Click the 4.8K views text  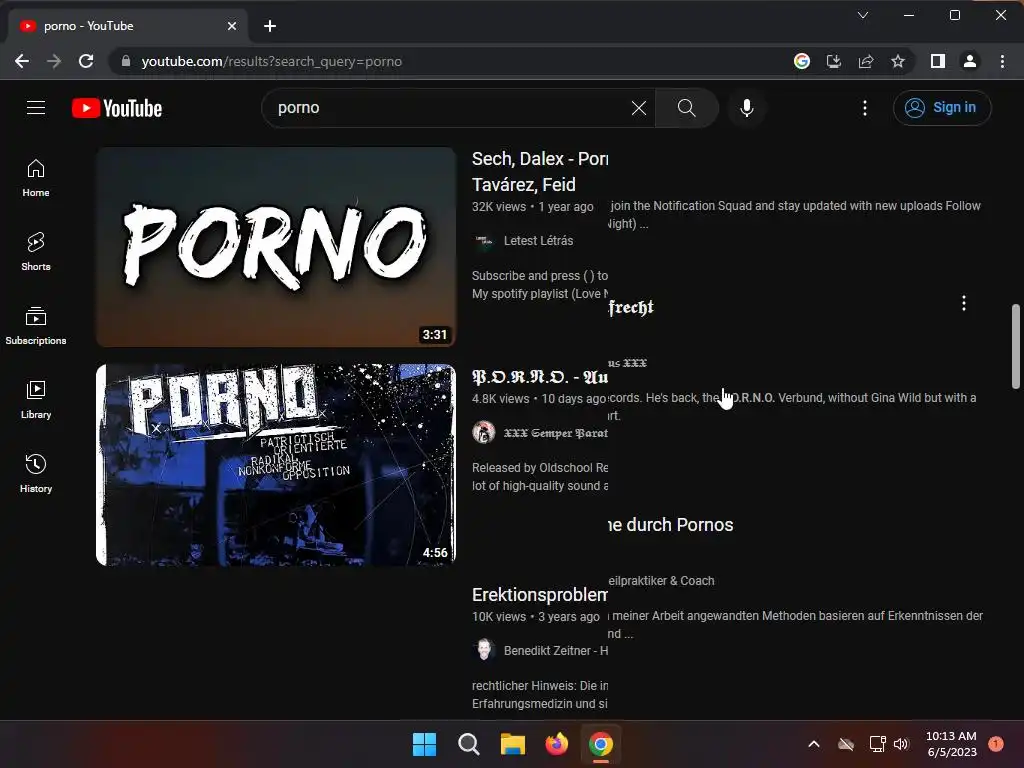click(500, 398)
